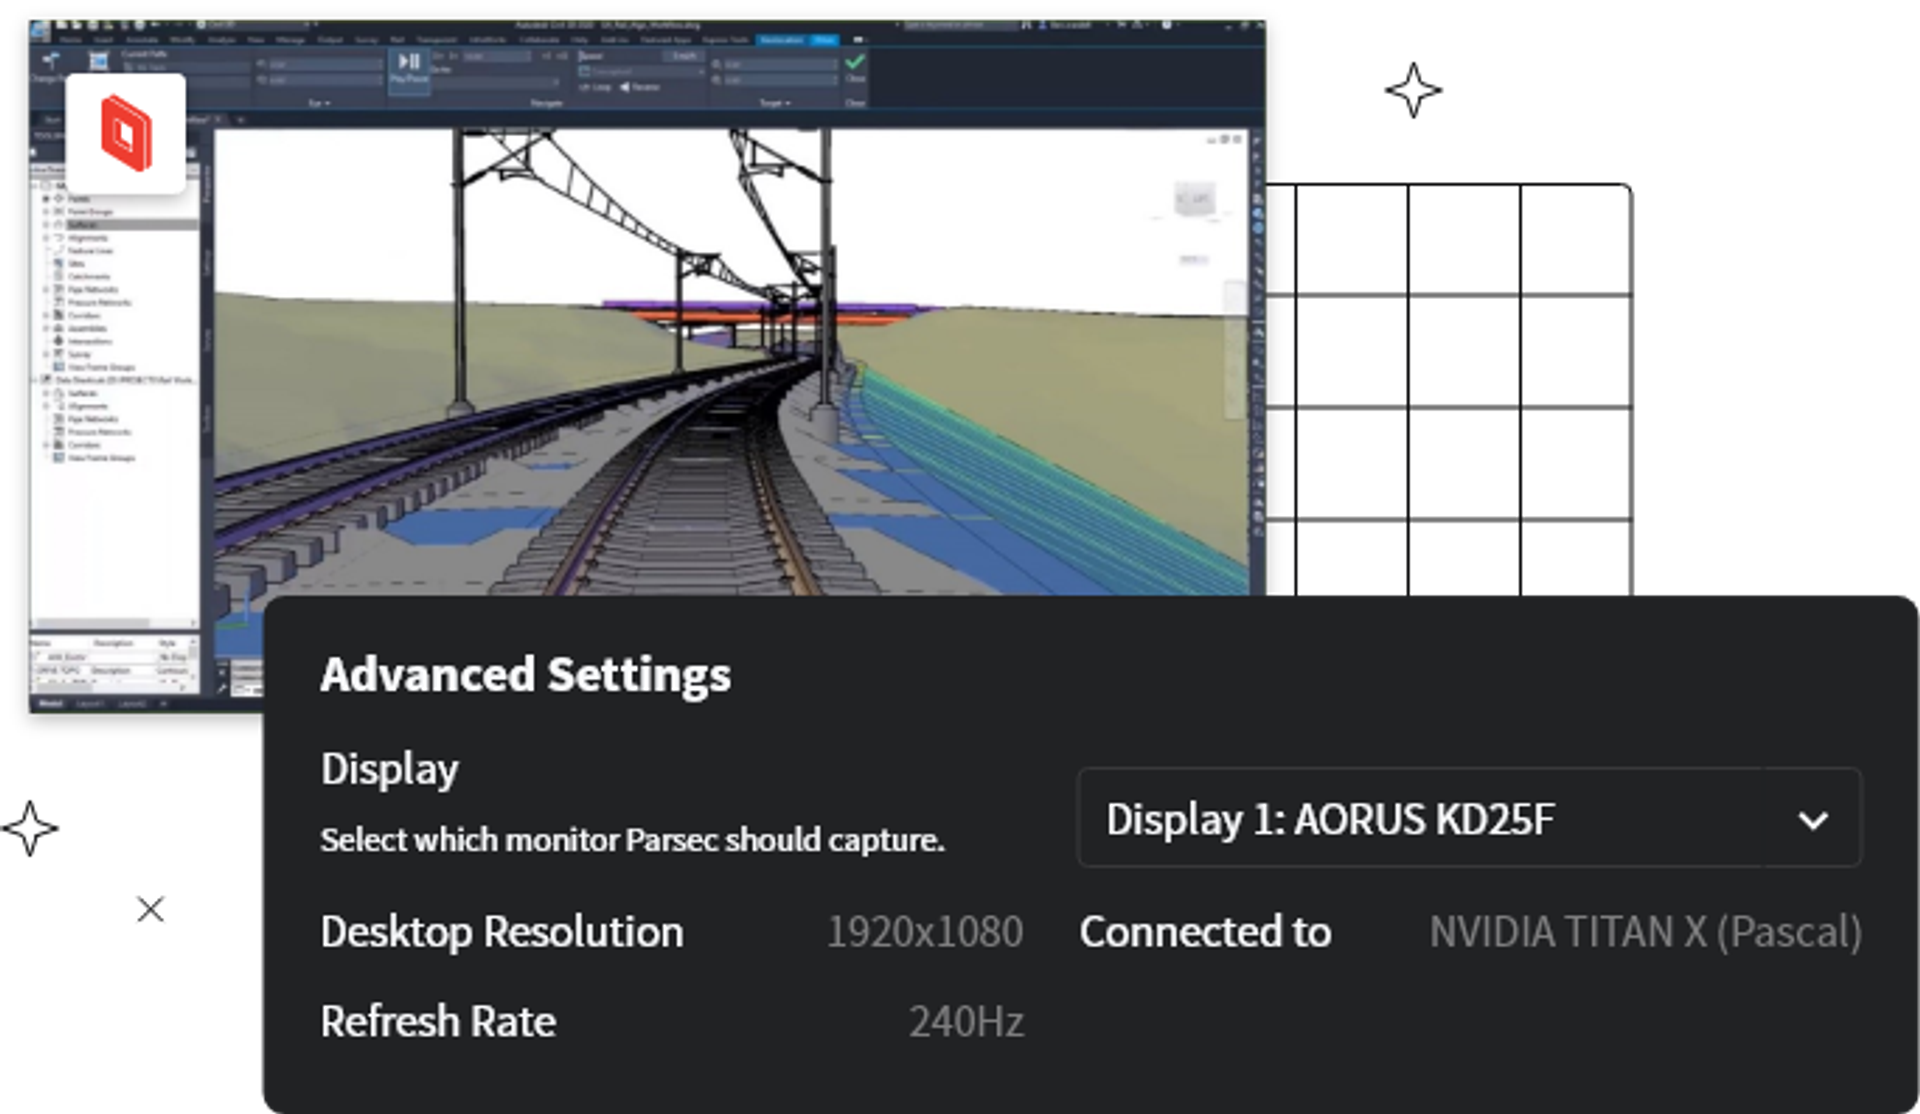
Task: Expand the Eye panel dropdown in ribbon
Action: (x=319, y=103)
